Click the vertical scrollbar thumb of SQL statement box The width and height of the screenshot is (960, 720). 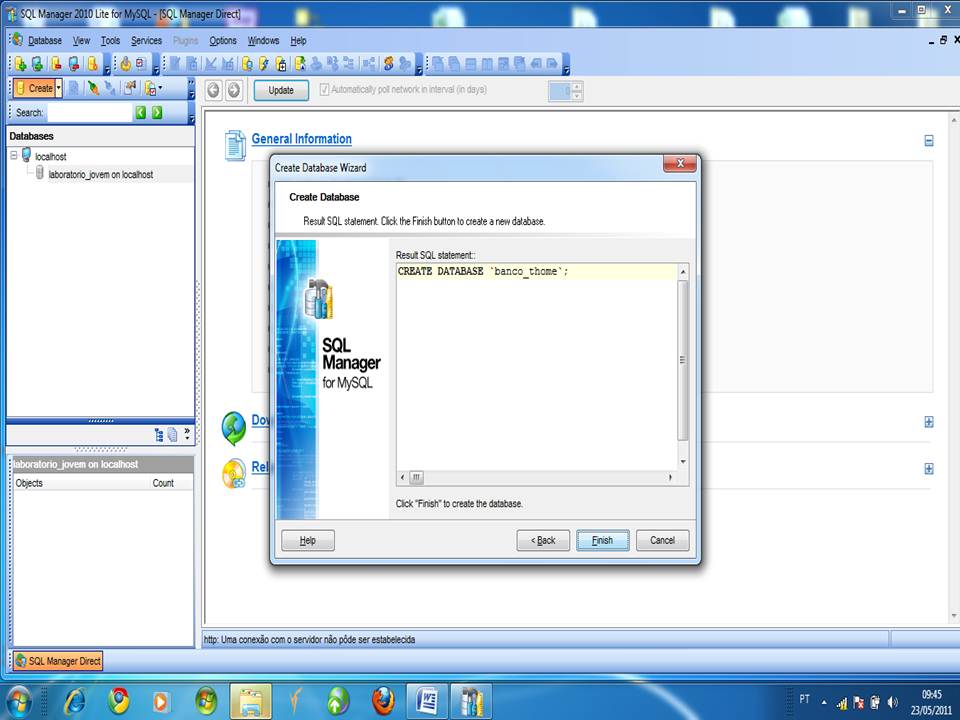point(683,360)
